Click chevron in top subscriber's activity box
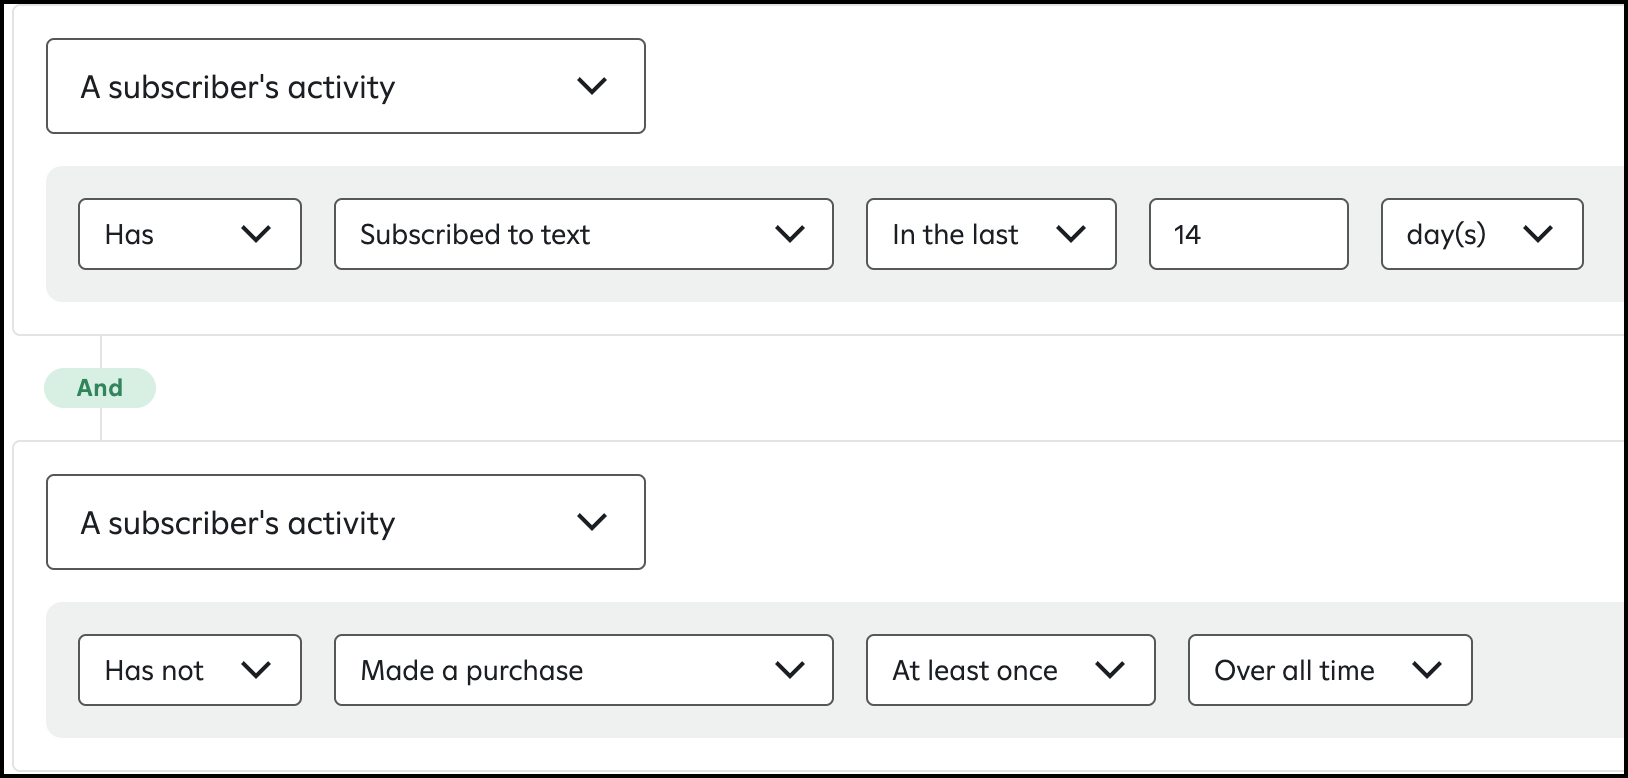The image size is (1628, 778). [x=592, y=87]
